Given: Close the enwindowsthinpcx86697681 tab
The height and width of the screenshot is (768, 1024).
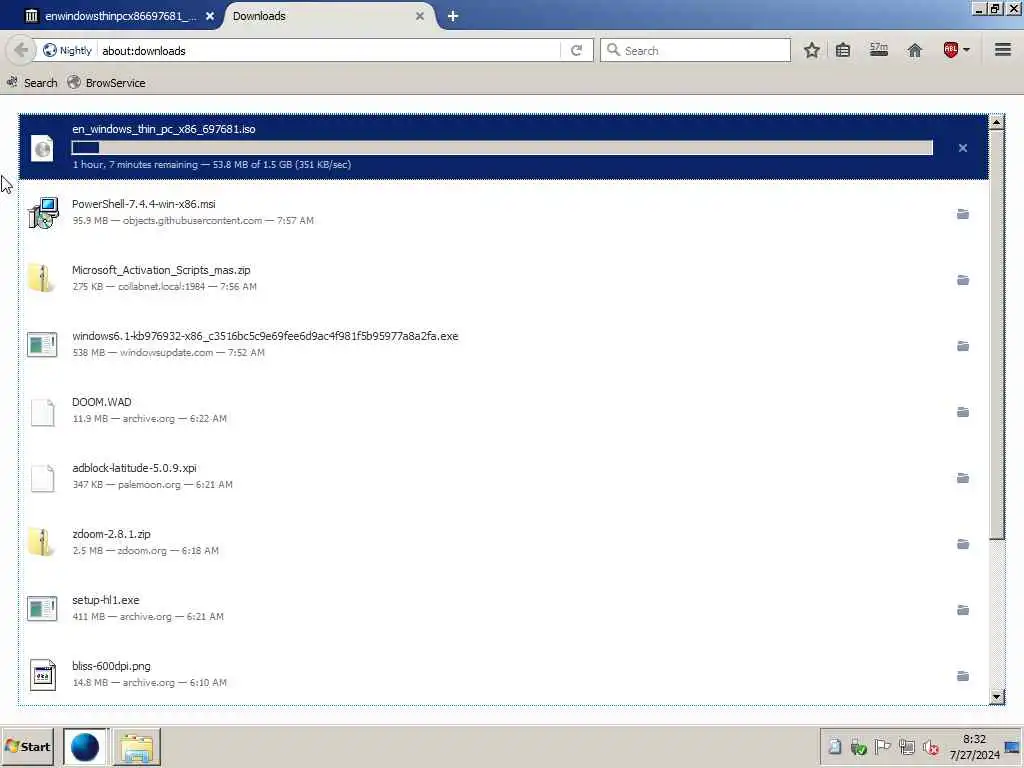Looking at the screenshot, I should (210, 16).
